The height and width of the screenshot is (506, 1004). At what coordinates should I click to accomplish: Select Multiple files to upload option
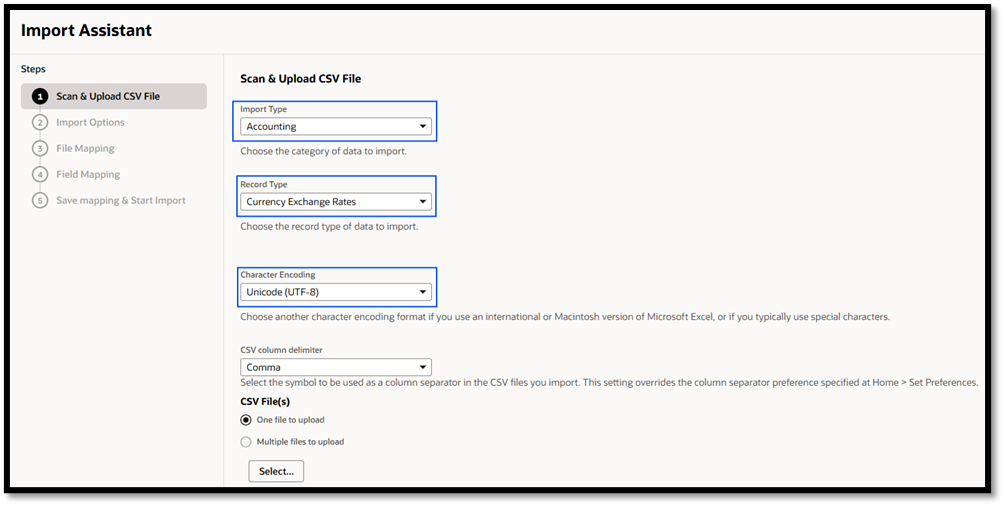point(246,442)
